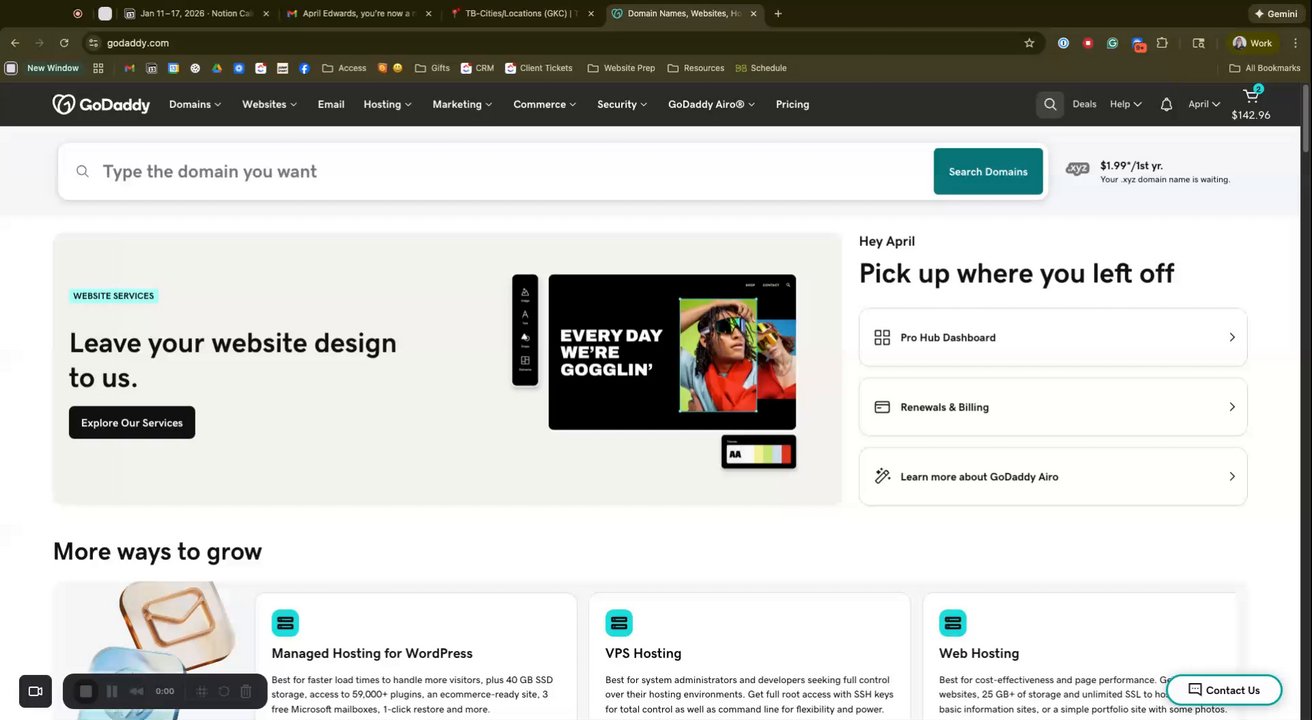This screenshot has width=1312, height=720.
Task: Click the Managed Hosting for WordPress icon
Action: pos(285,623)
